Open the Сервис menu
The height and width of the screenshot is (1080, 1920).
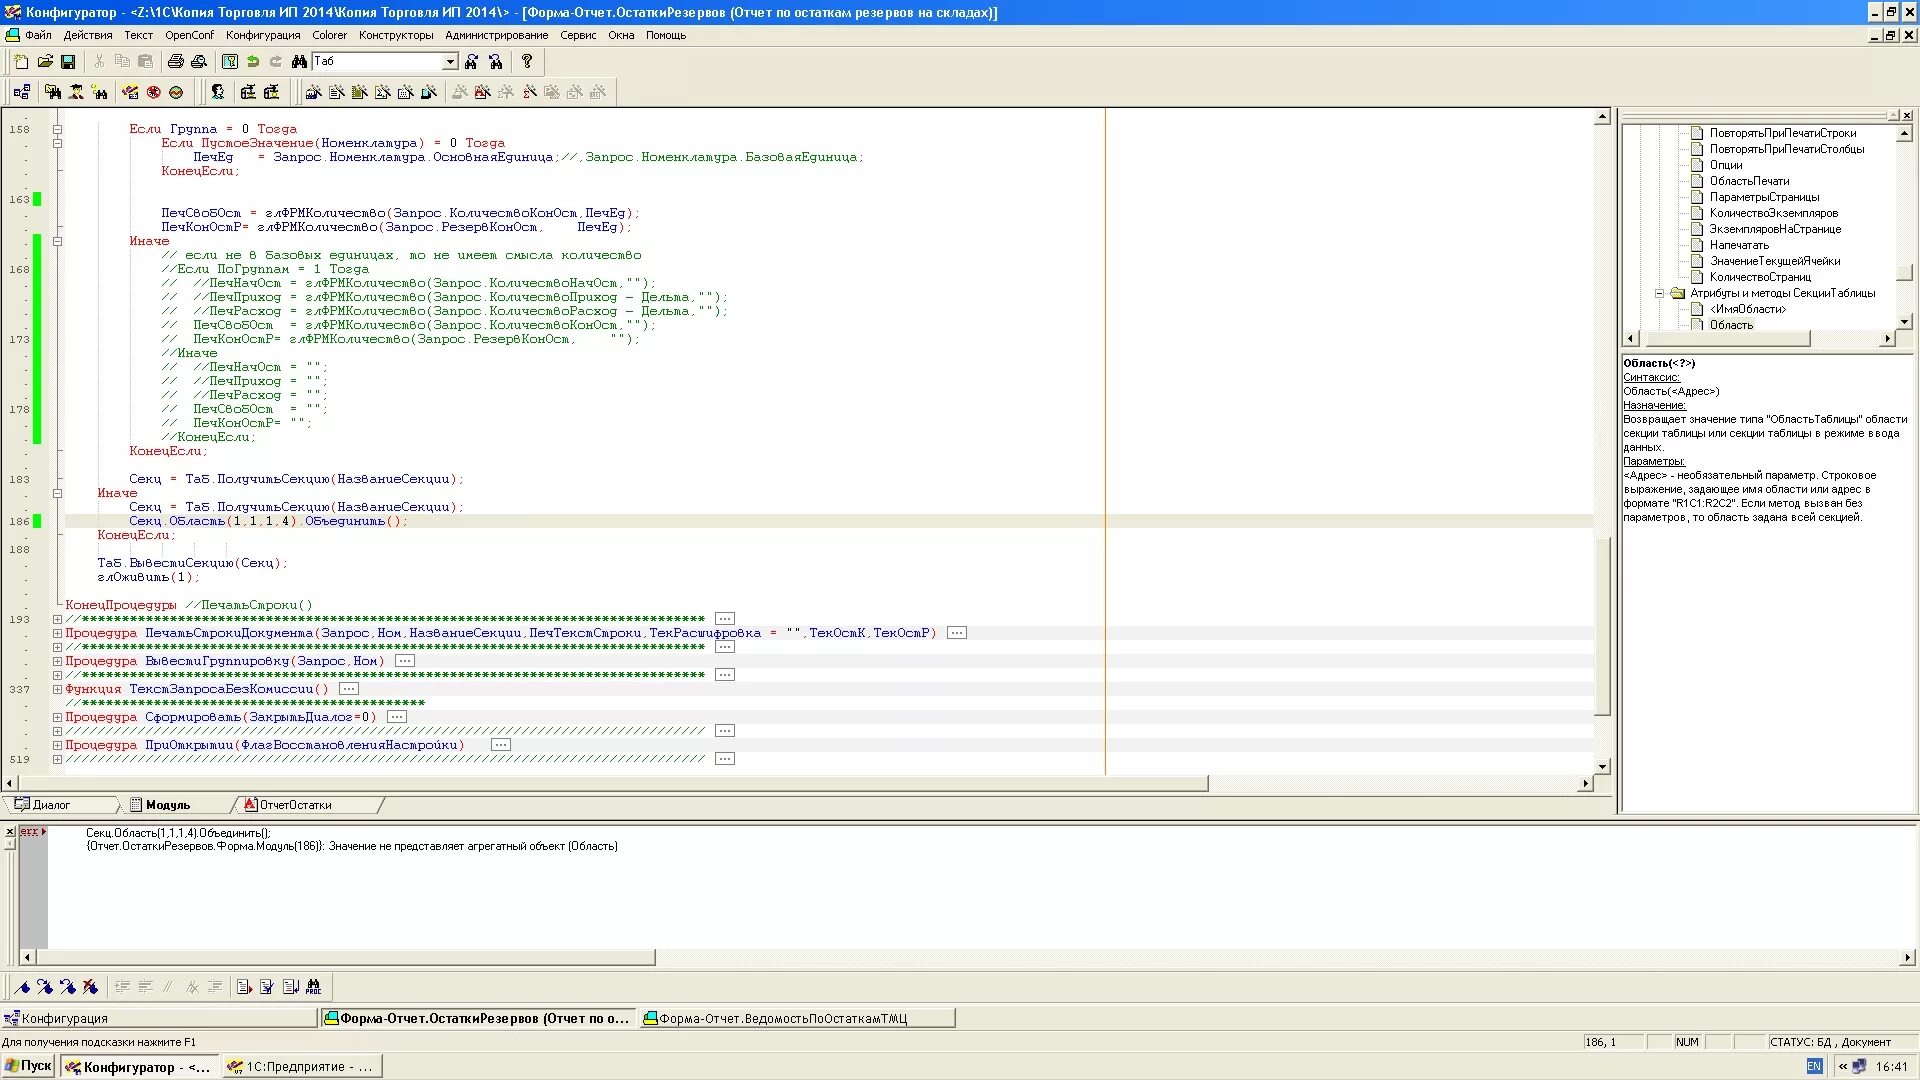[577, 35]
